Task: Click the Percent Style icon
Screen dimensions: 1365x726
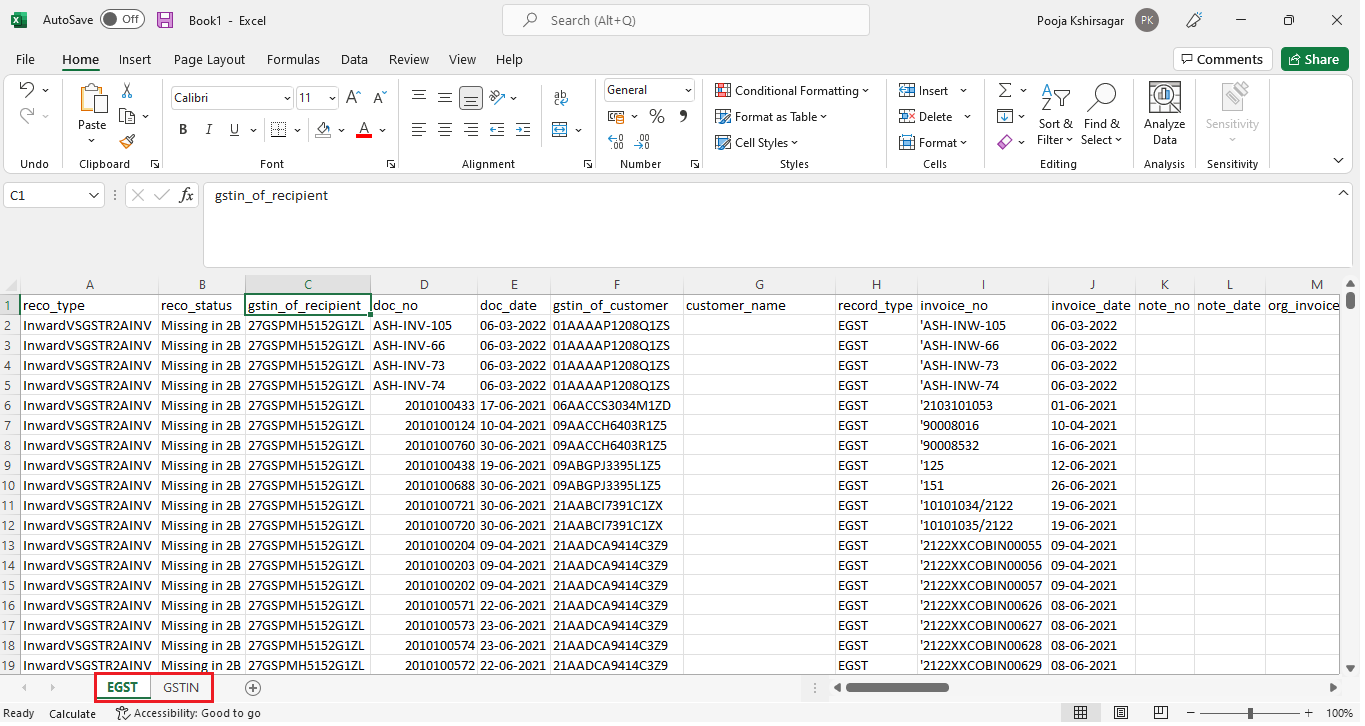Action: (x=657, y=117)
